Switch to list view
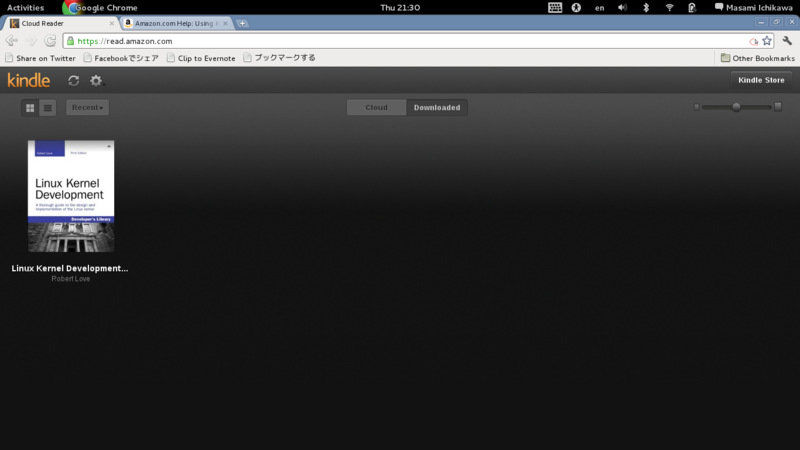This screenshot has width=800, height=450. click(x=47, y=108)
